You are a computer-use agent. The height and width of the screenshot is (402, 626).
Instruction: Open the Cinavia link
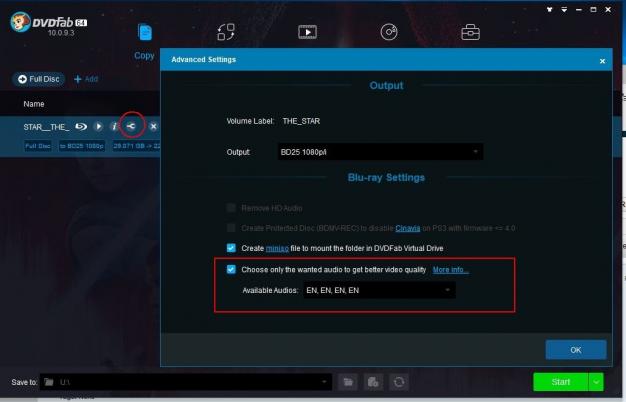(408, 228)
